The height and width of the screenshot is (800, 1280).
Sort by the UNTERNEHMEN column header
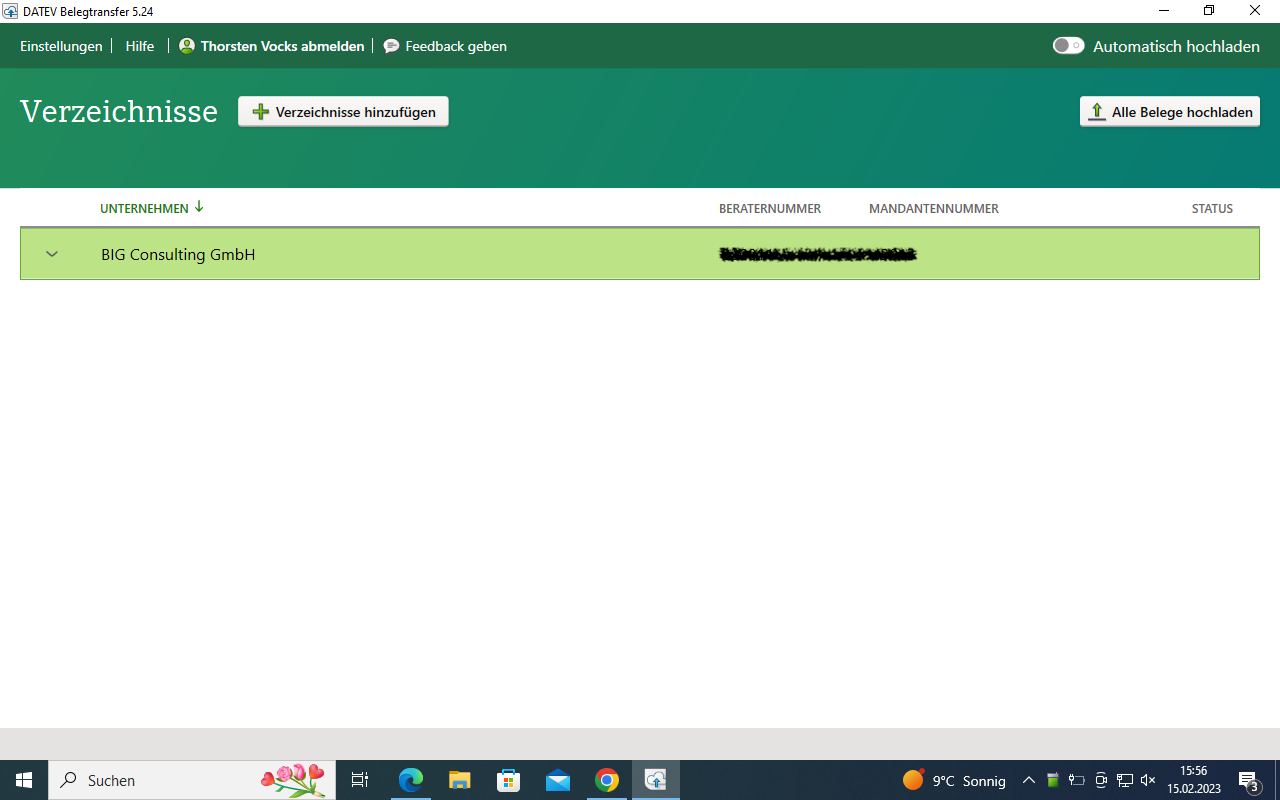151,208
